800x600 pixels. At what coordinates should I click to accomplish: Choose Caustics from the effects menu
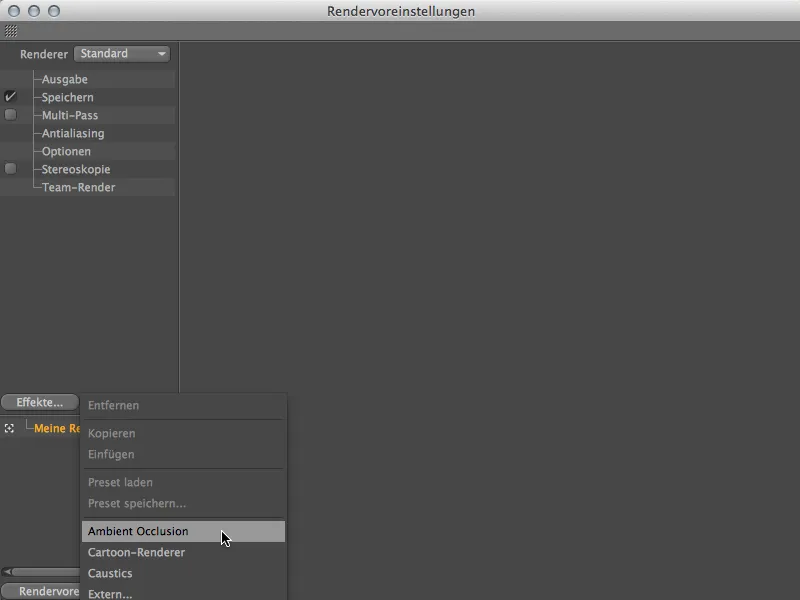(183, 573)
